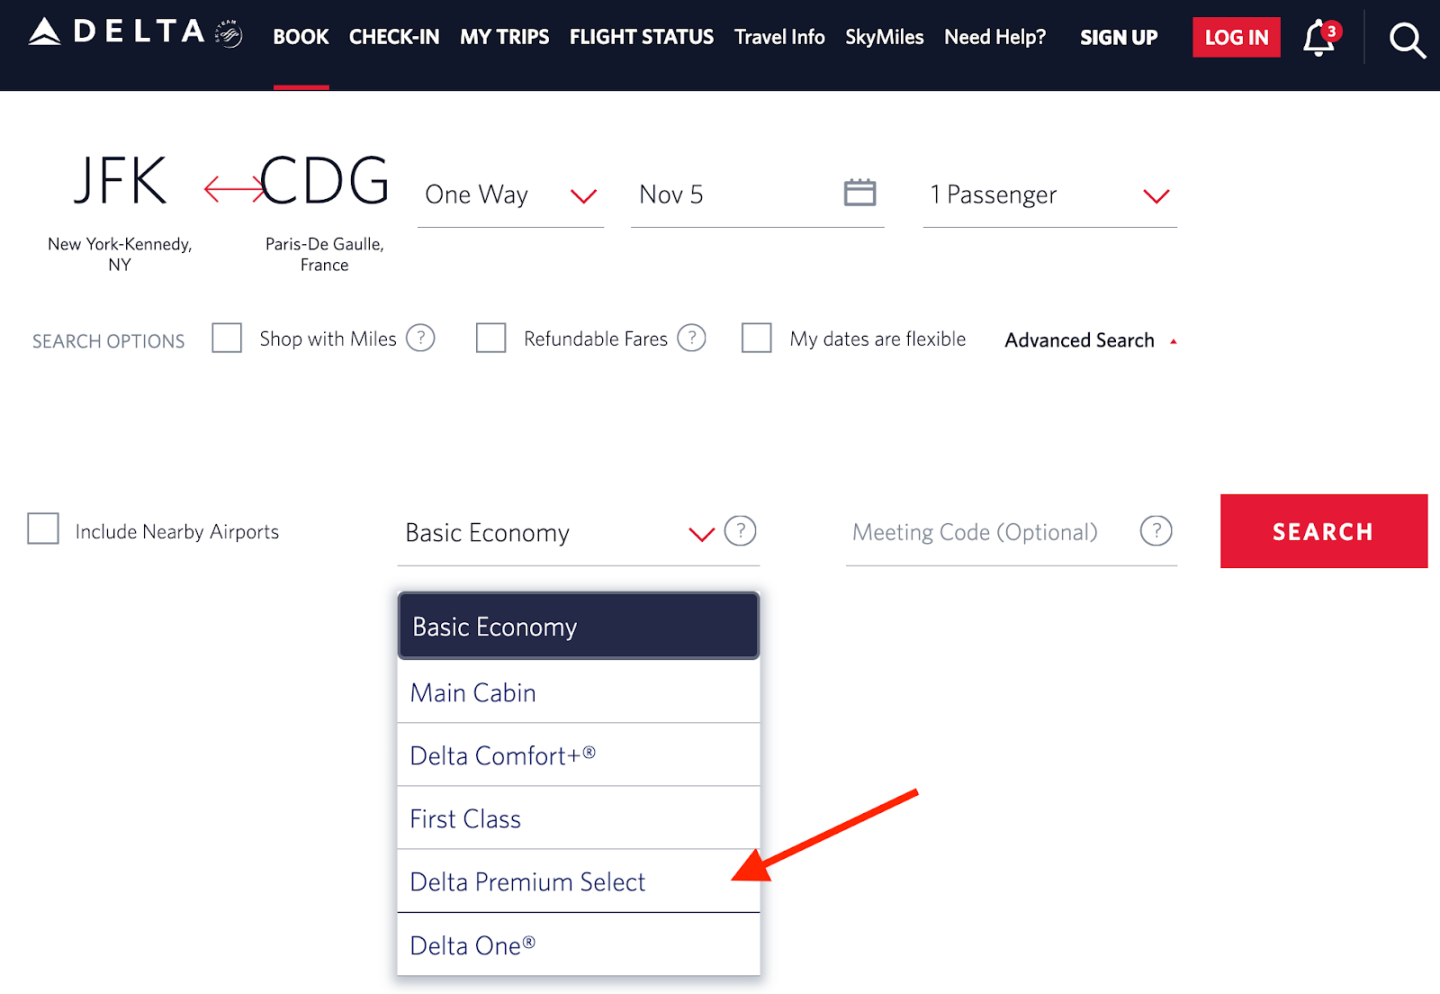
Task: Open the 1 Passenger dropdown
Action: [1049, 195]
